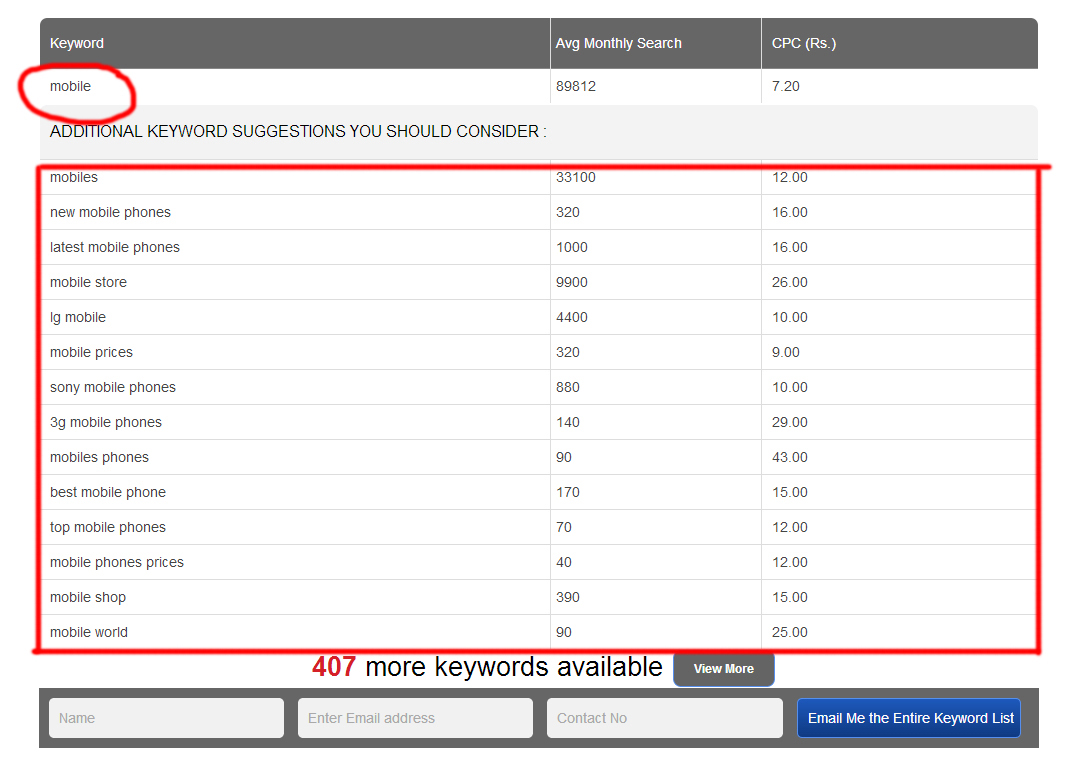This screenshot has height=768, width=1075.
Task: Click the View More button
Action: click(x=723, y=669)
